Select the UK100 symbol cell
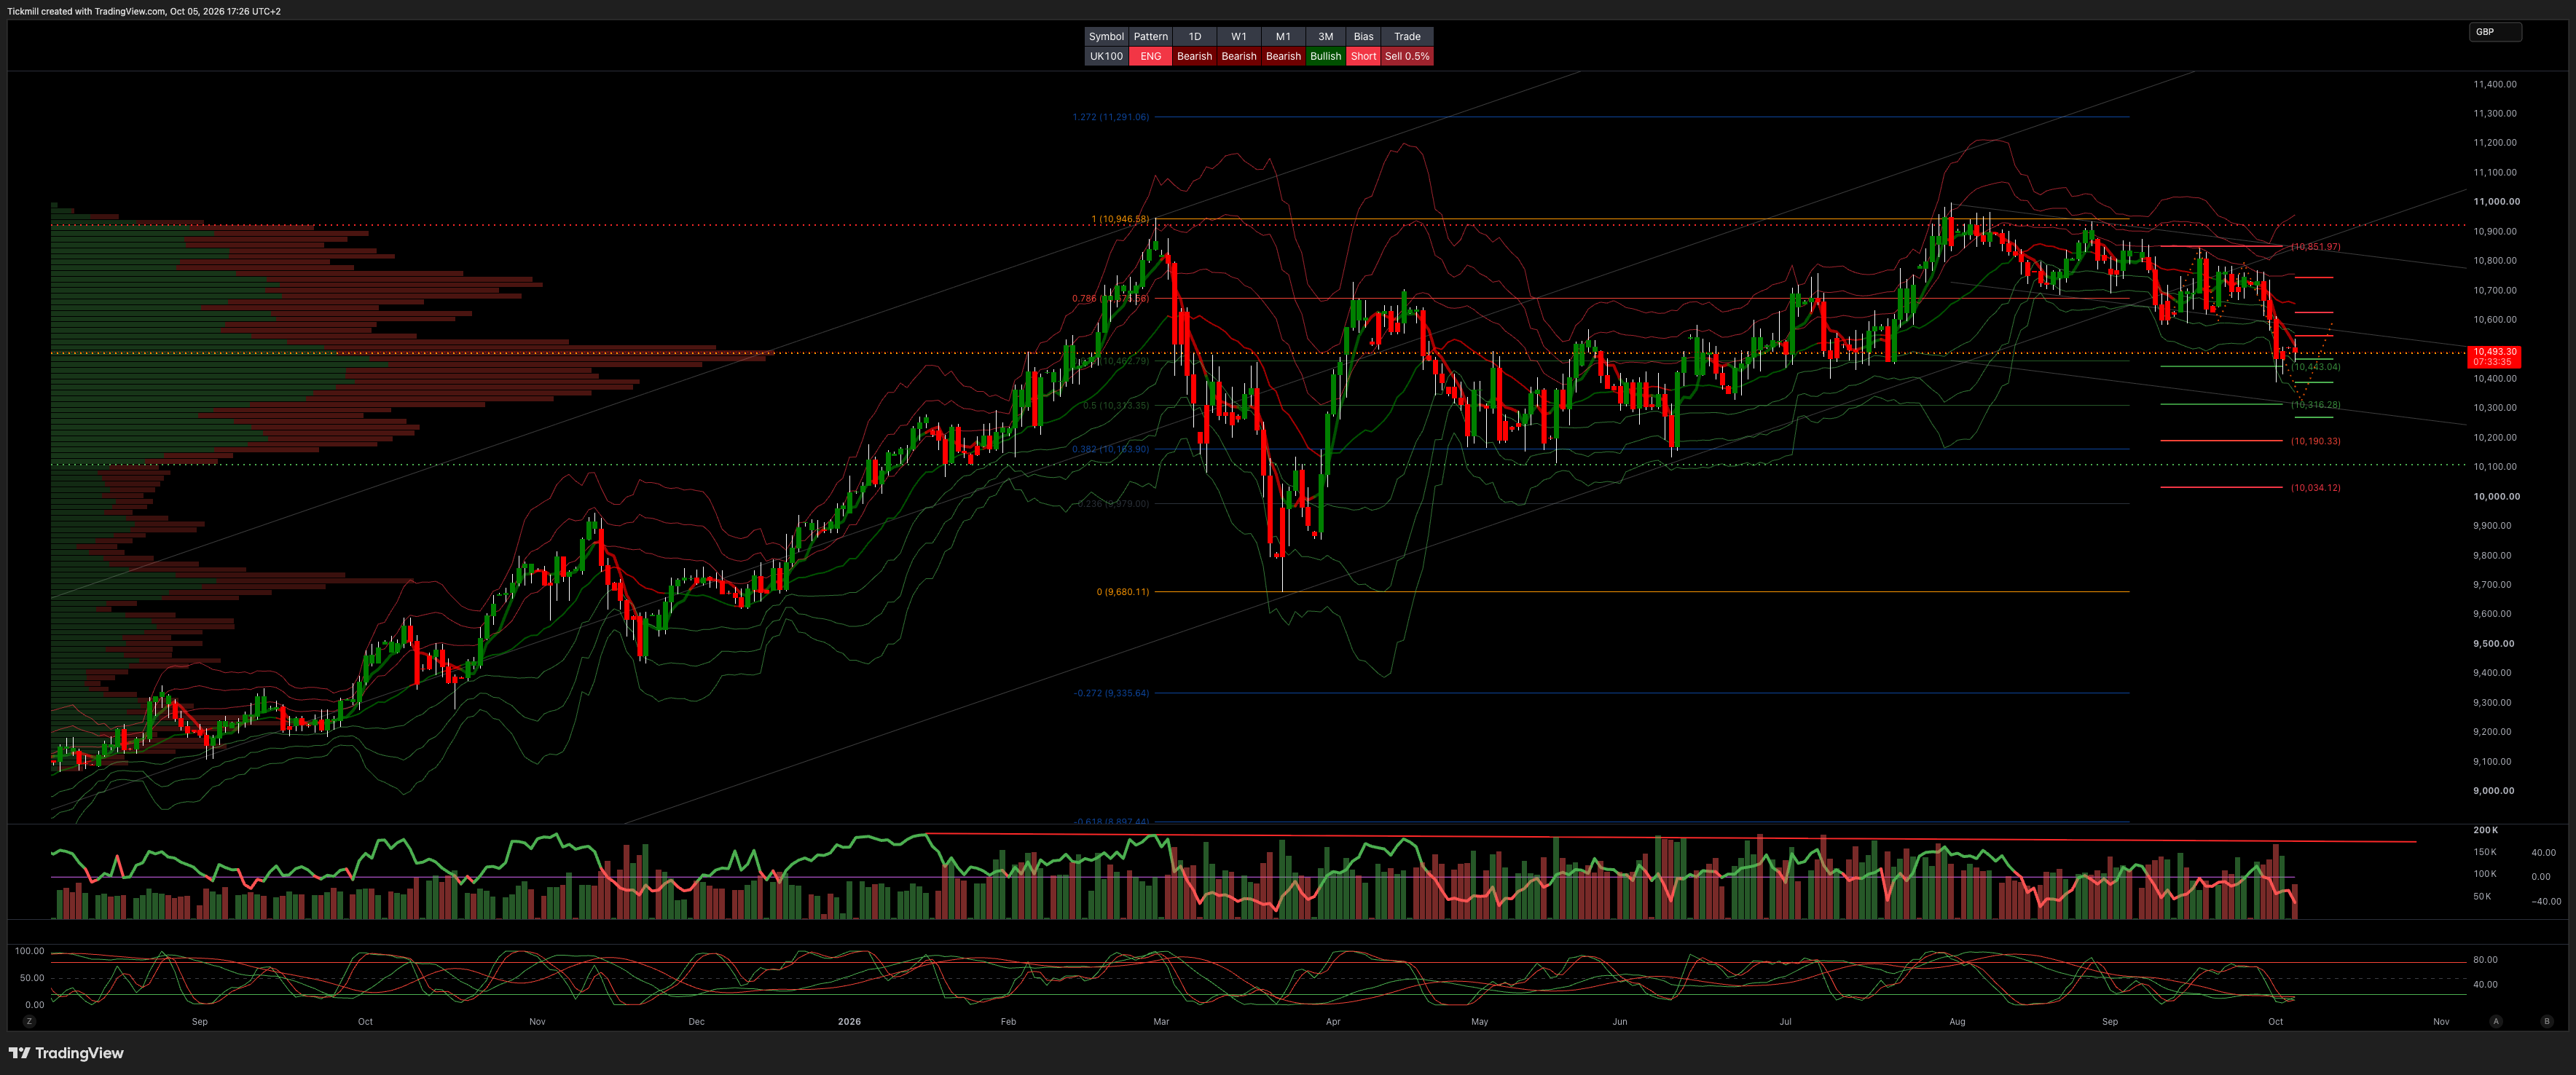 tap(1106, 56)
